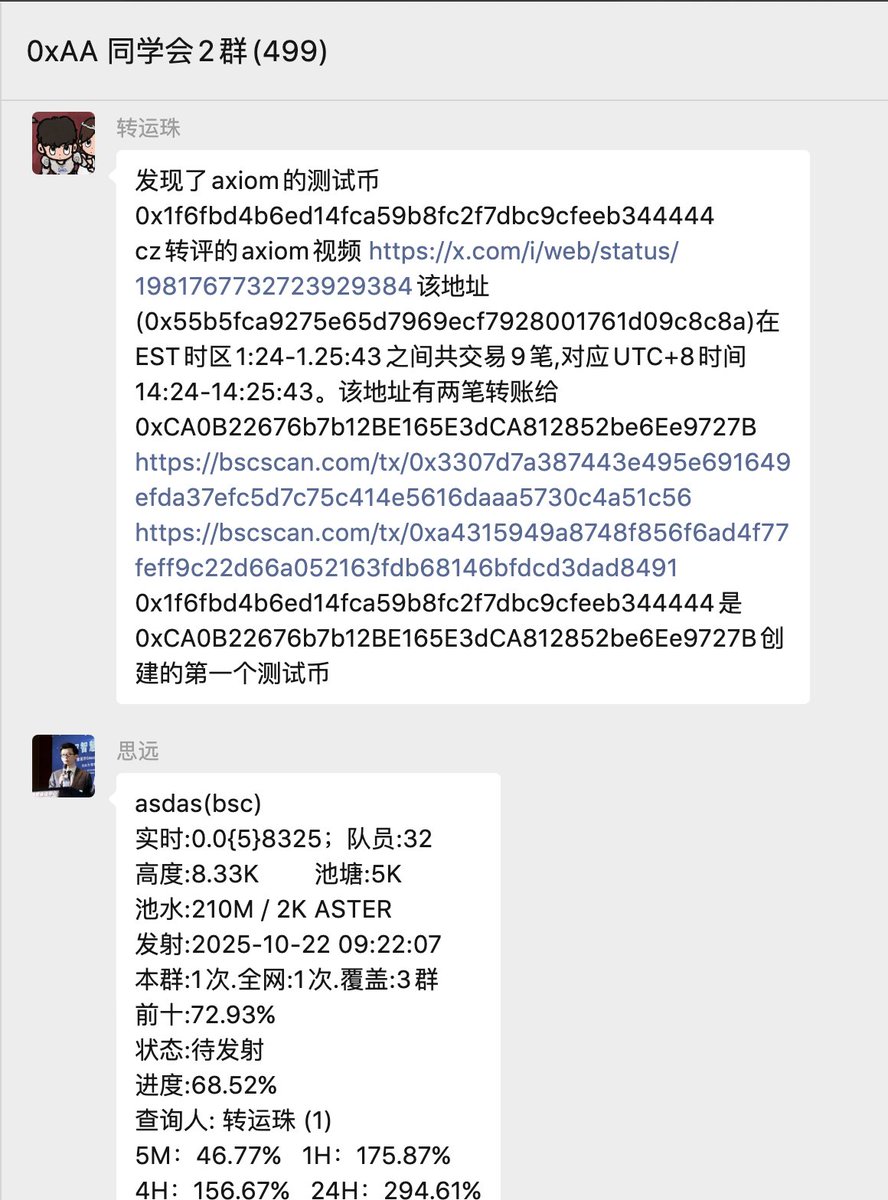
Task: Open 思远's profile avatar
Action: pos(64,766)
